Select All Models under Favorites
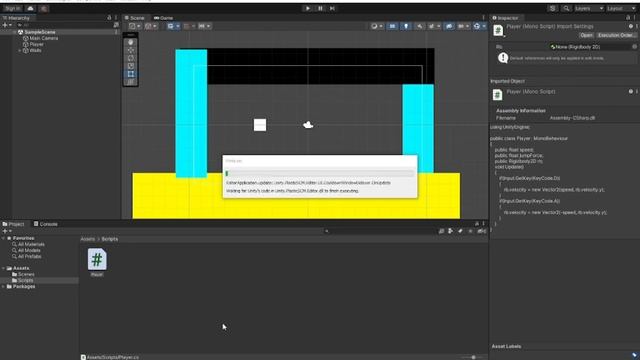The height and width of the screenshot is (360, 640). (29, 250)
